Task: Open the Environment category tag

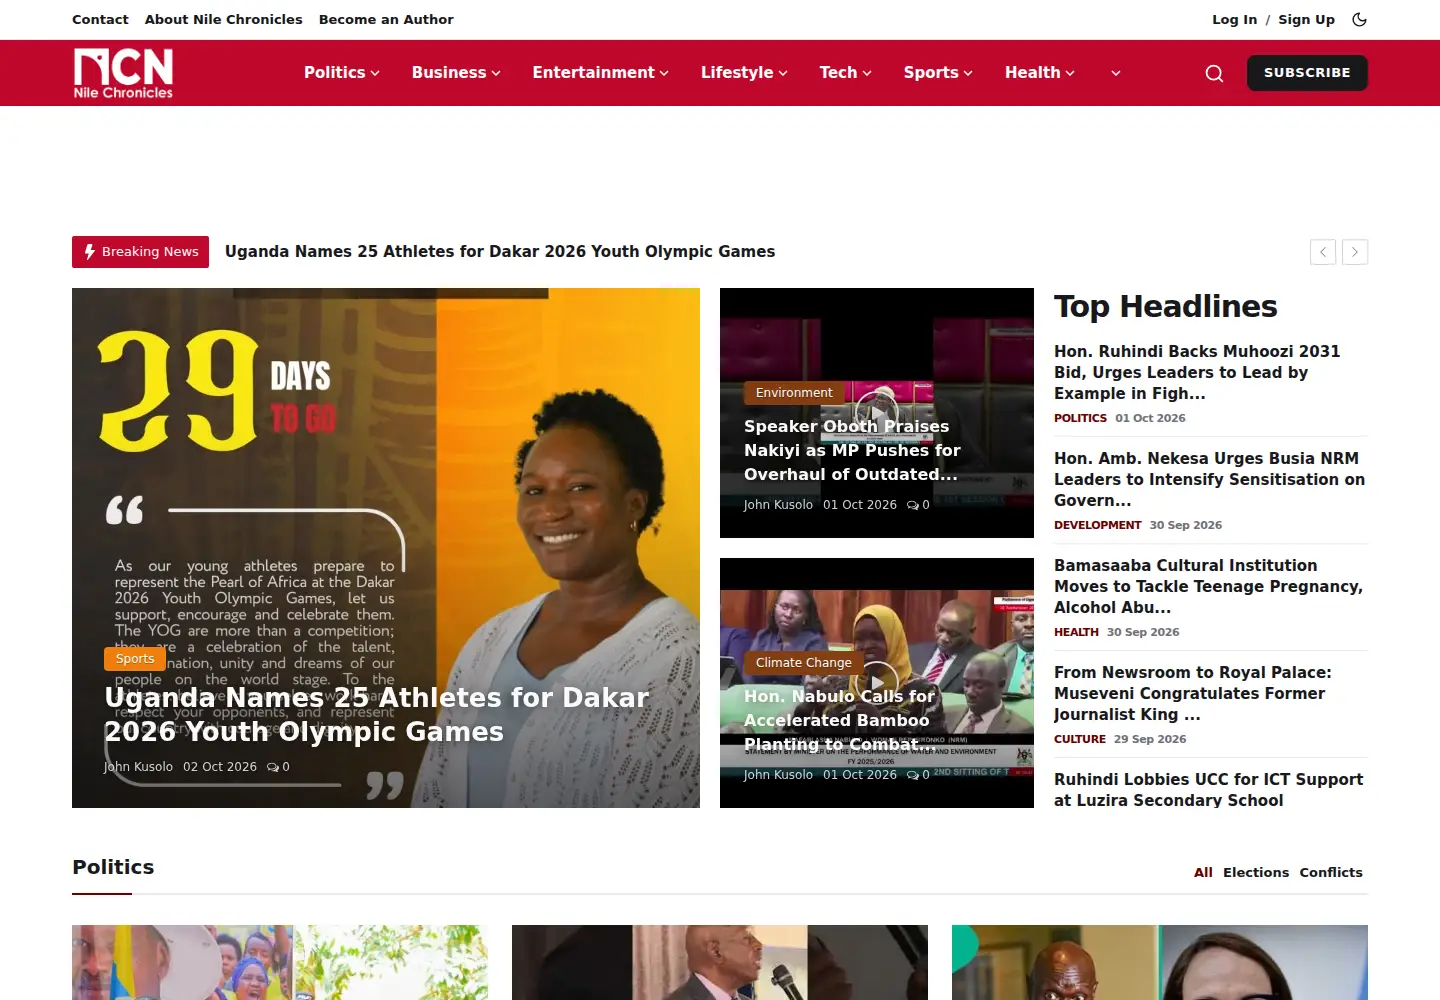Action: point(794,393)
